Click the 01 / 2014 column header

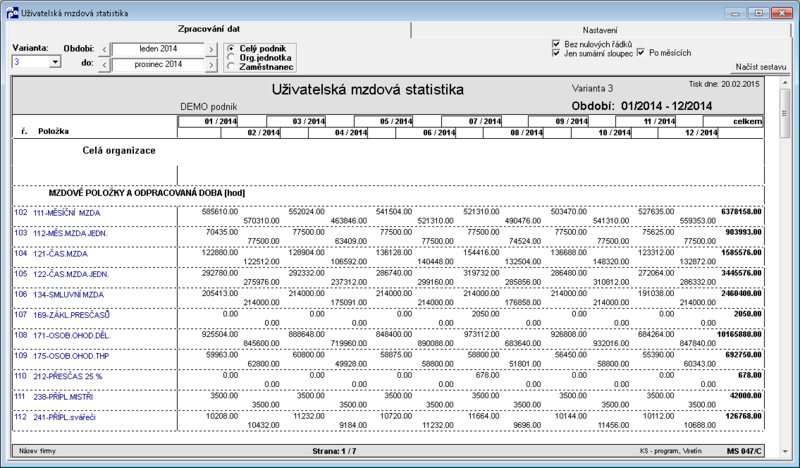208,121
